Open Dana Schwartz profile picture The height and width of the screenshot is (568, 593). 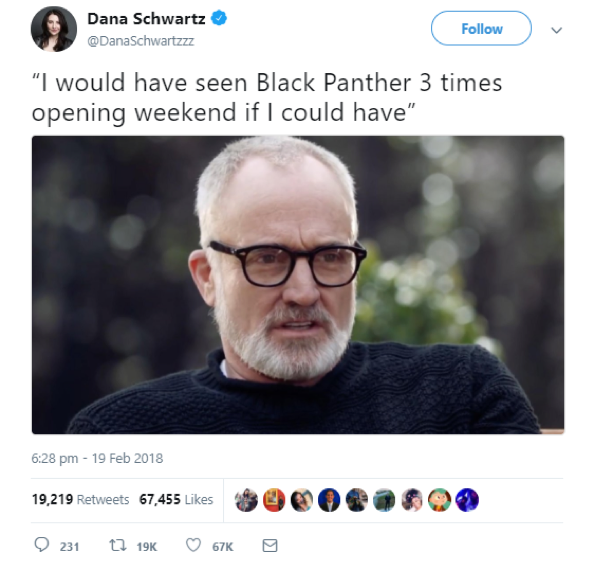tap(54, 29)
